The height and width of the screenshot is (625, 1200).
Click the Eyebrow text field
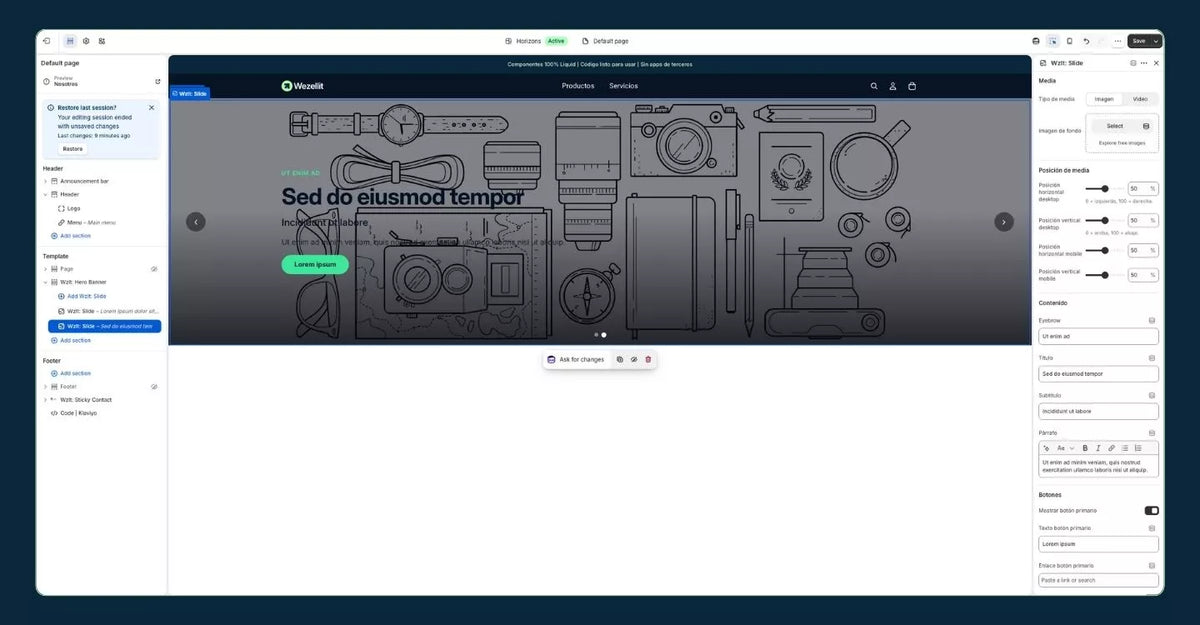pyautogui.click(x=1098, y=336)
